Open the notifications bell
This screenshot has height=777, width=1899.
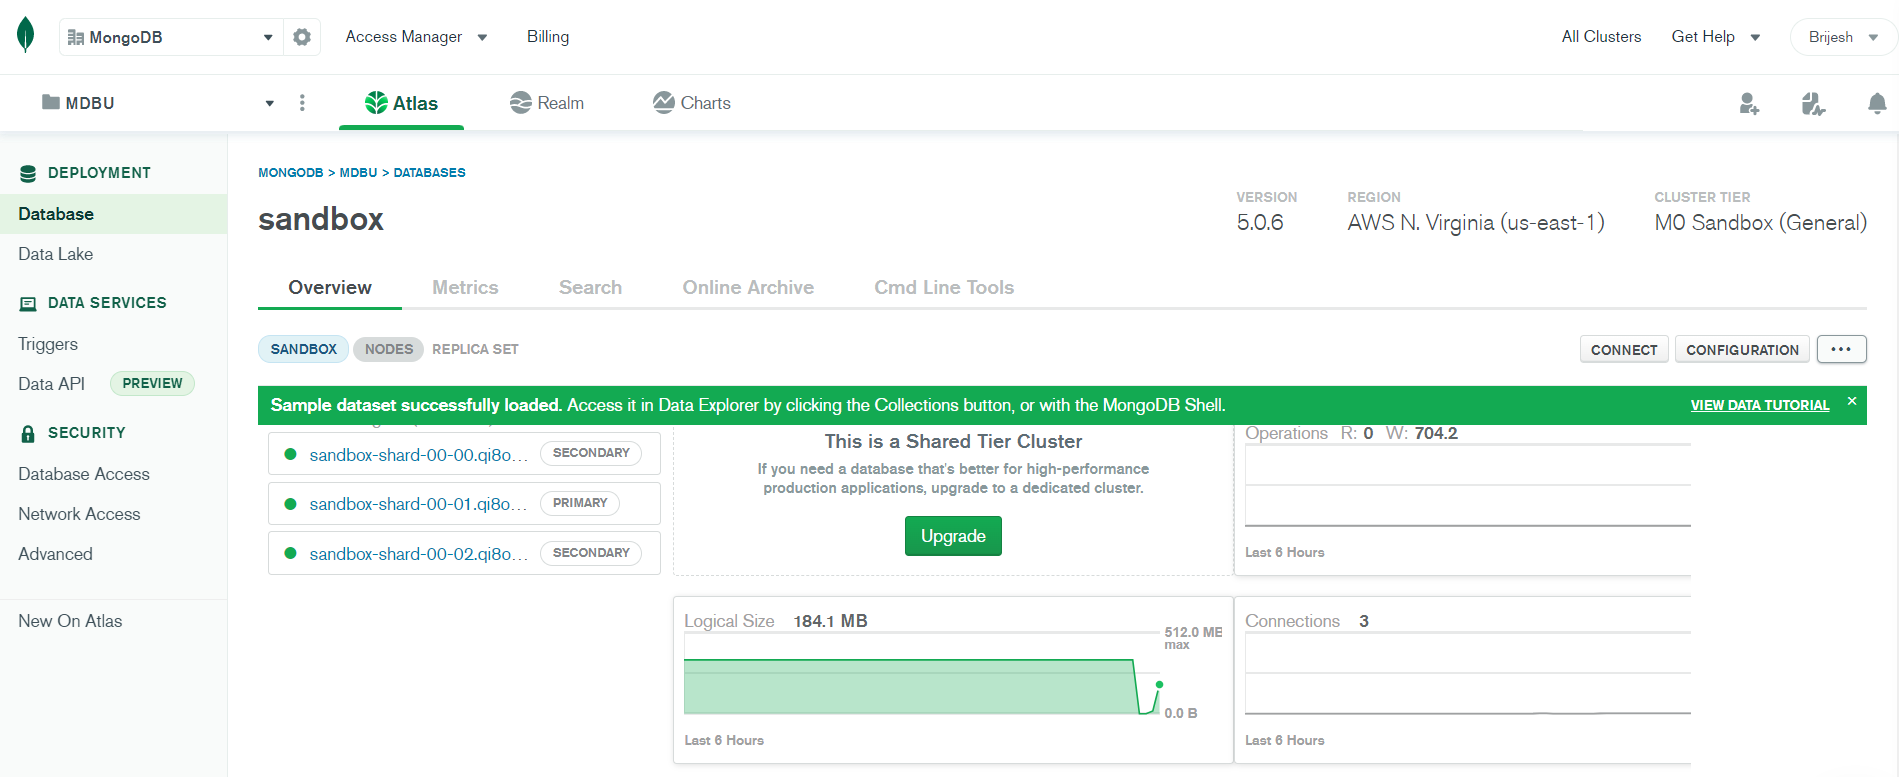click(1877, 104)
